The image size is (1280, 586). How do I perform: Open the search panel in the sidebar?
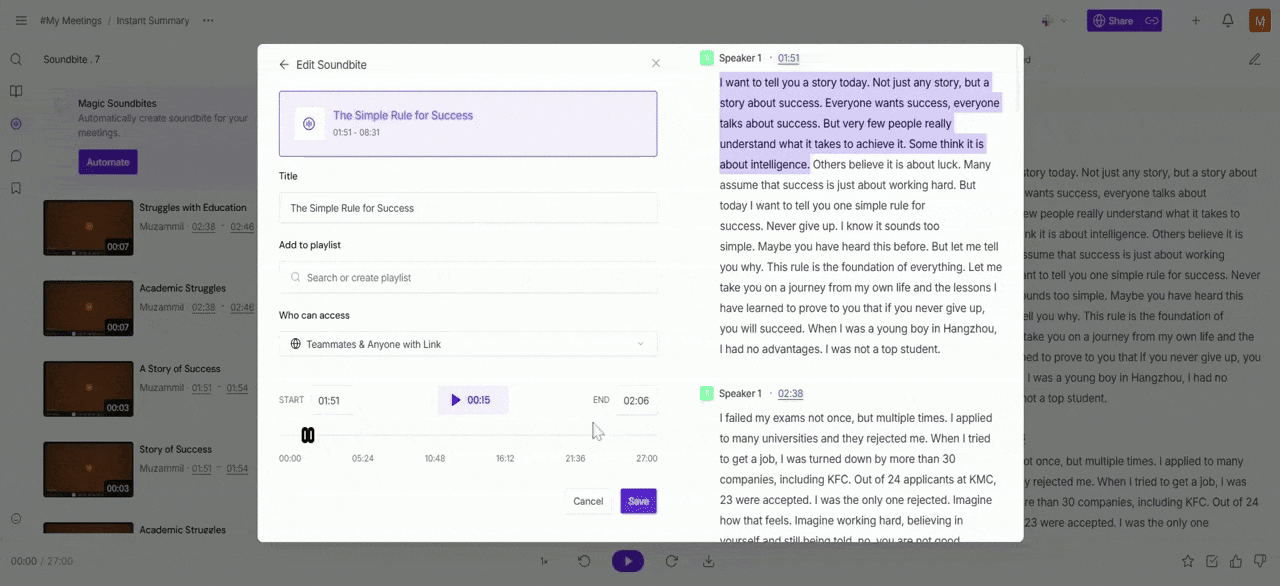point(16,59)
